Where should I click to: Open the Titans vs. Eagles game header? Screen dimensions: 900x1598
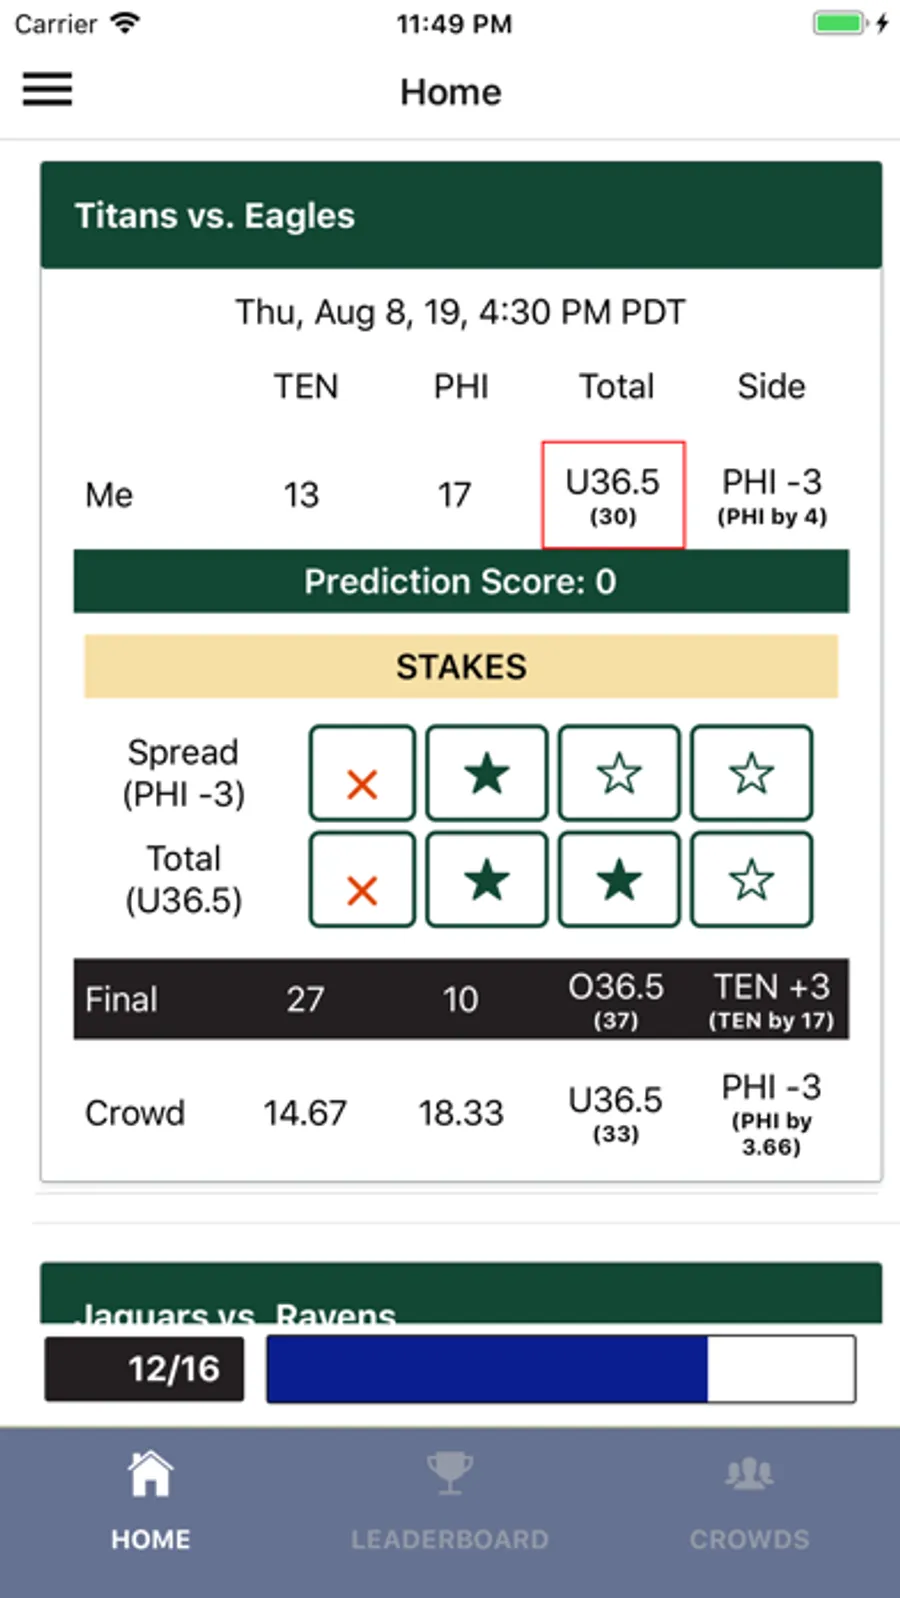click(x=461, y=216)
